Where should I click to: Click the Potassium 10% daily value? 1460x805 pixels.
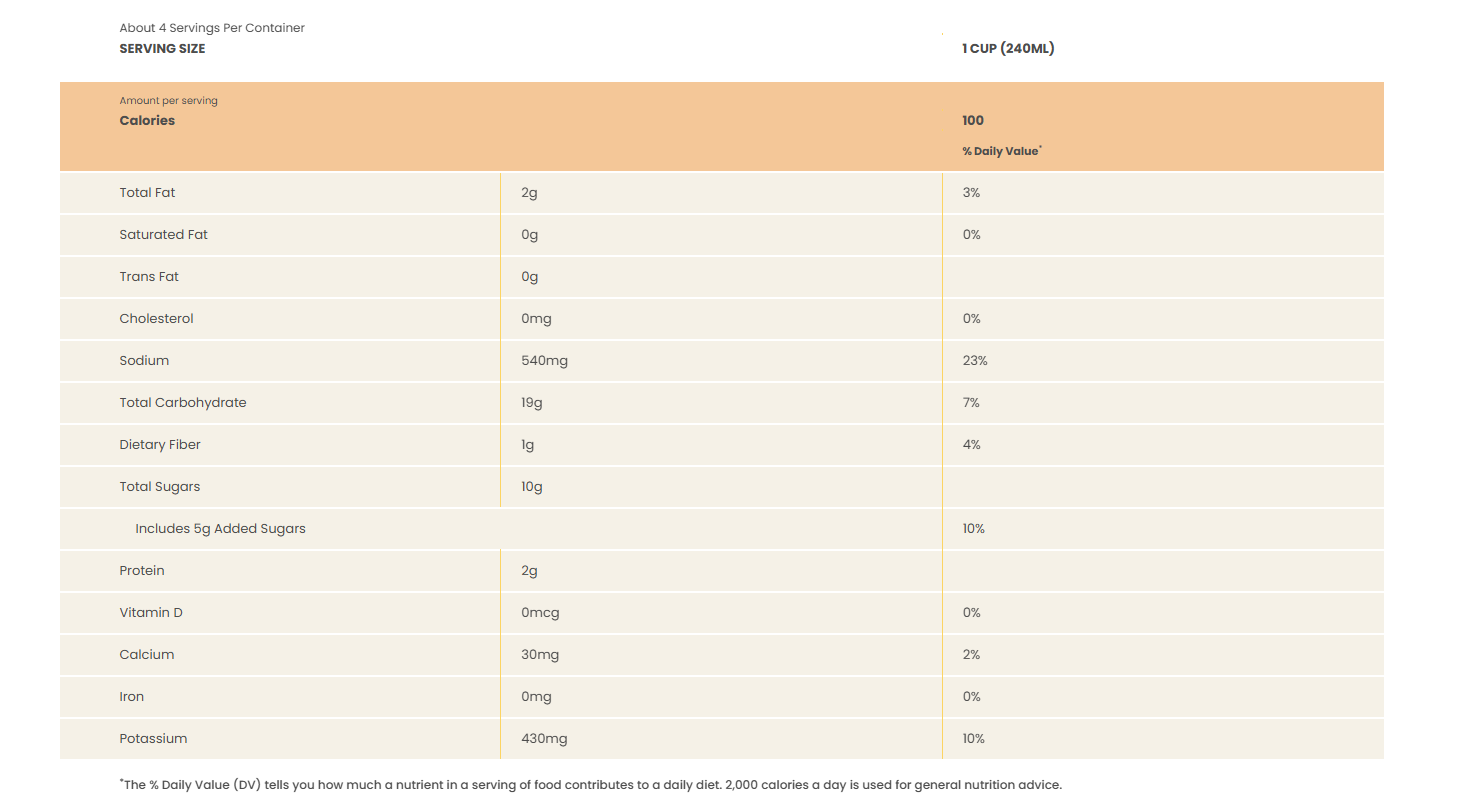[x=974, y=738]
